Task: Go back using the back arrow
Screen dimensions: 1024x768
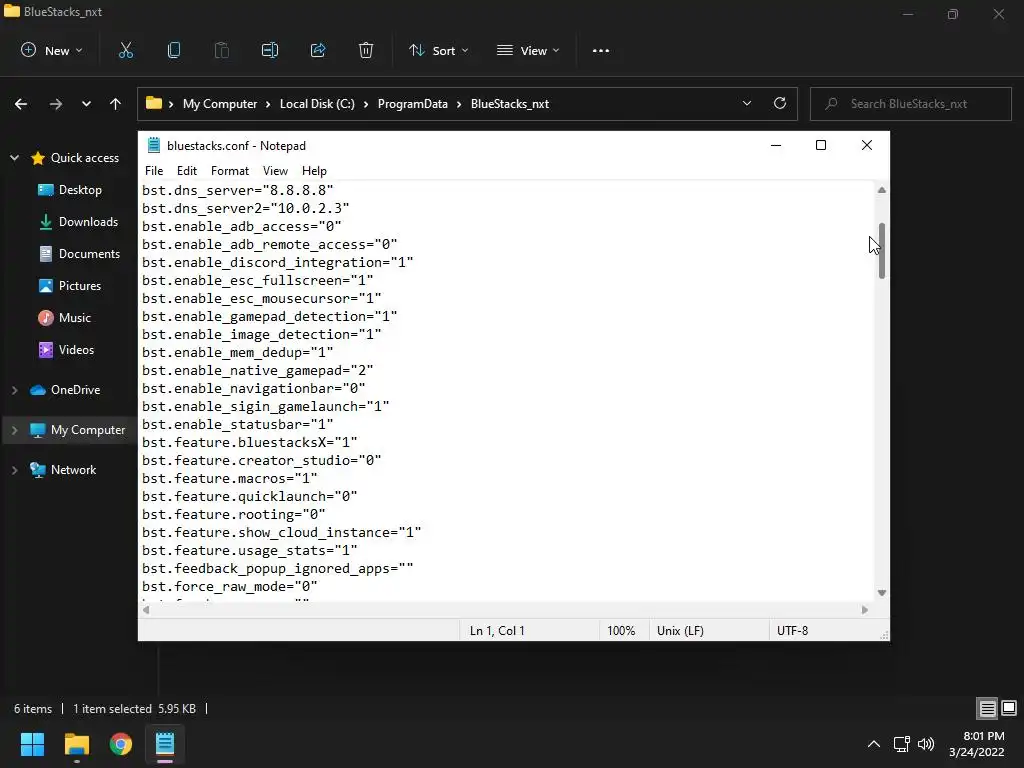Action: 21,104
